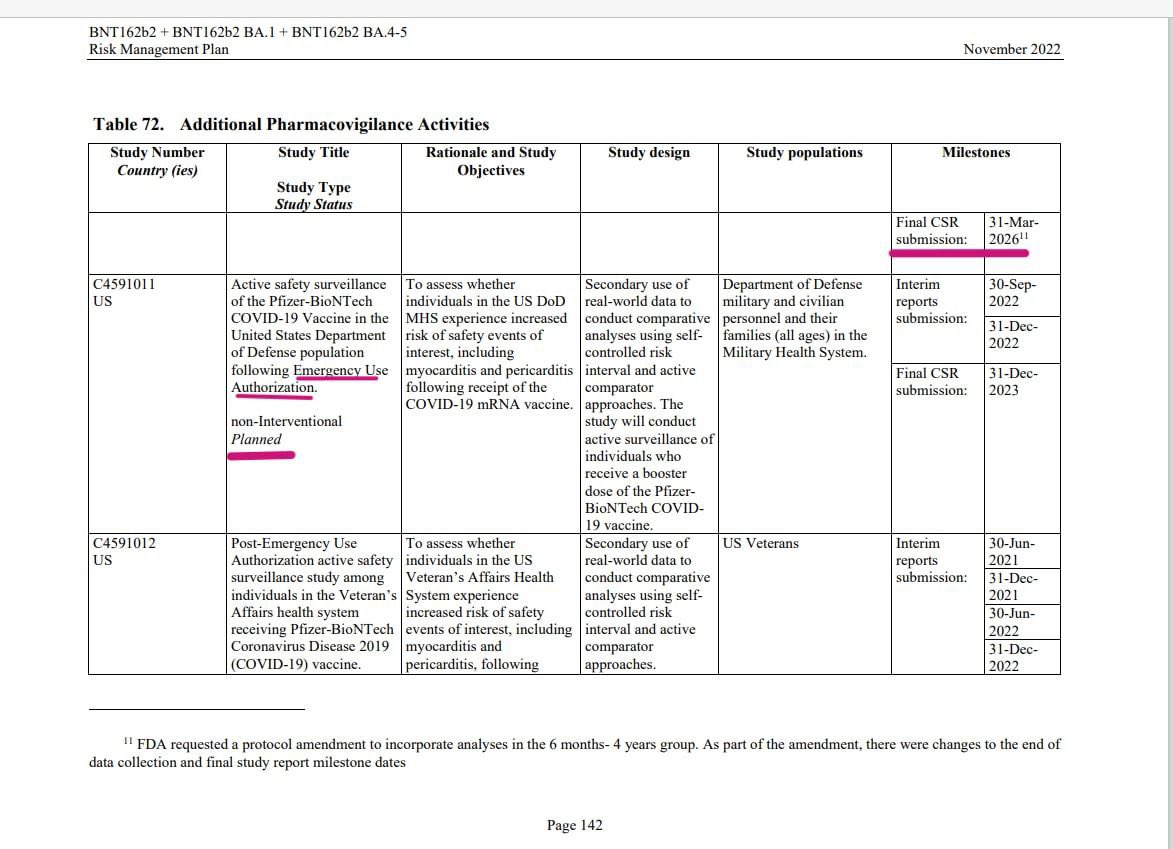Select the '31-Dec-2023' final CSR date

tap(1013, 381)
